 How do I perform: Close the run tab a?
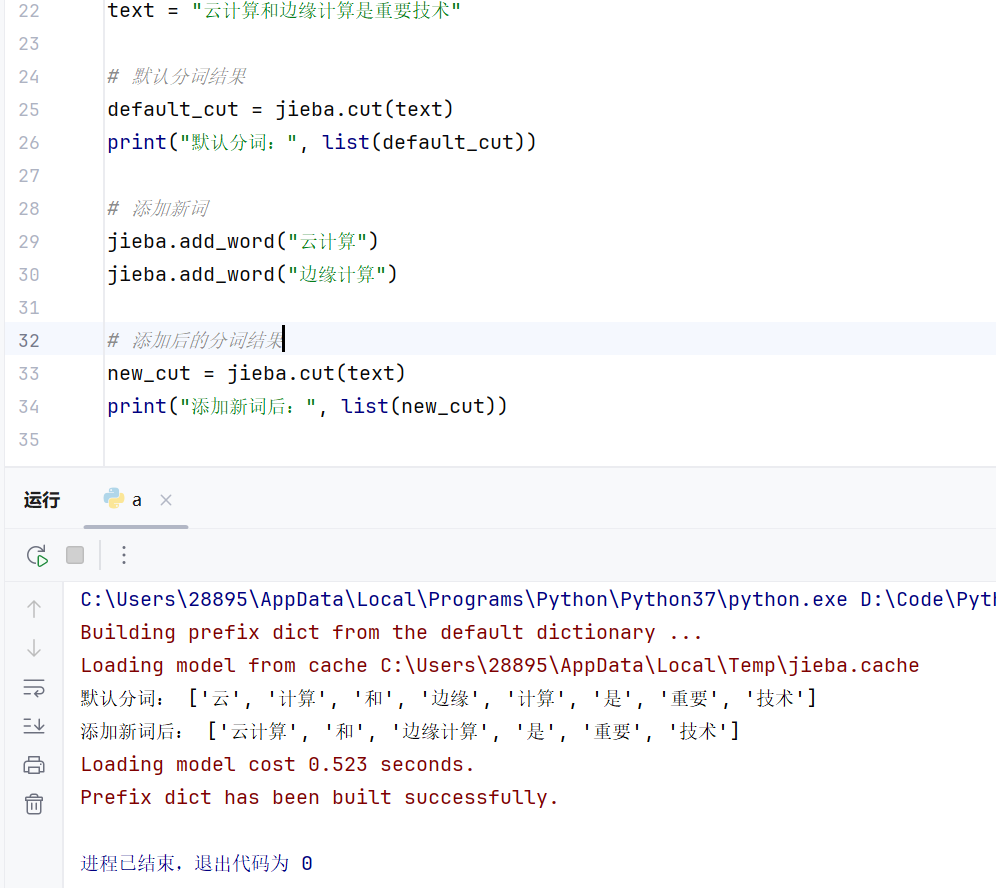point(166,501)
